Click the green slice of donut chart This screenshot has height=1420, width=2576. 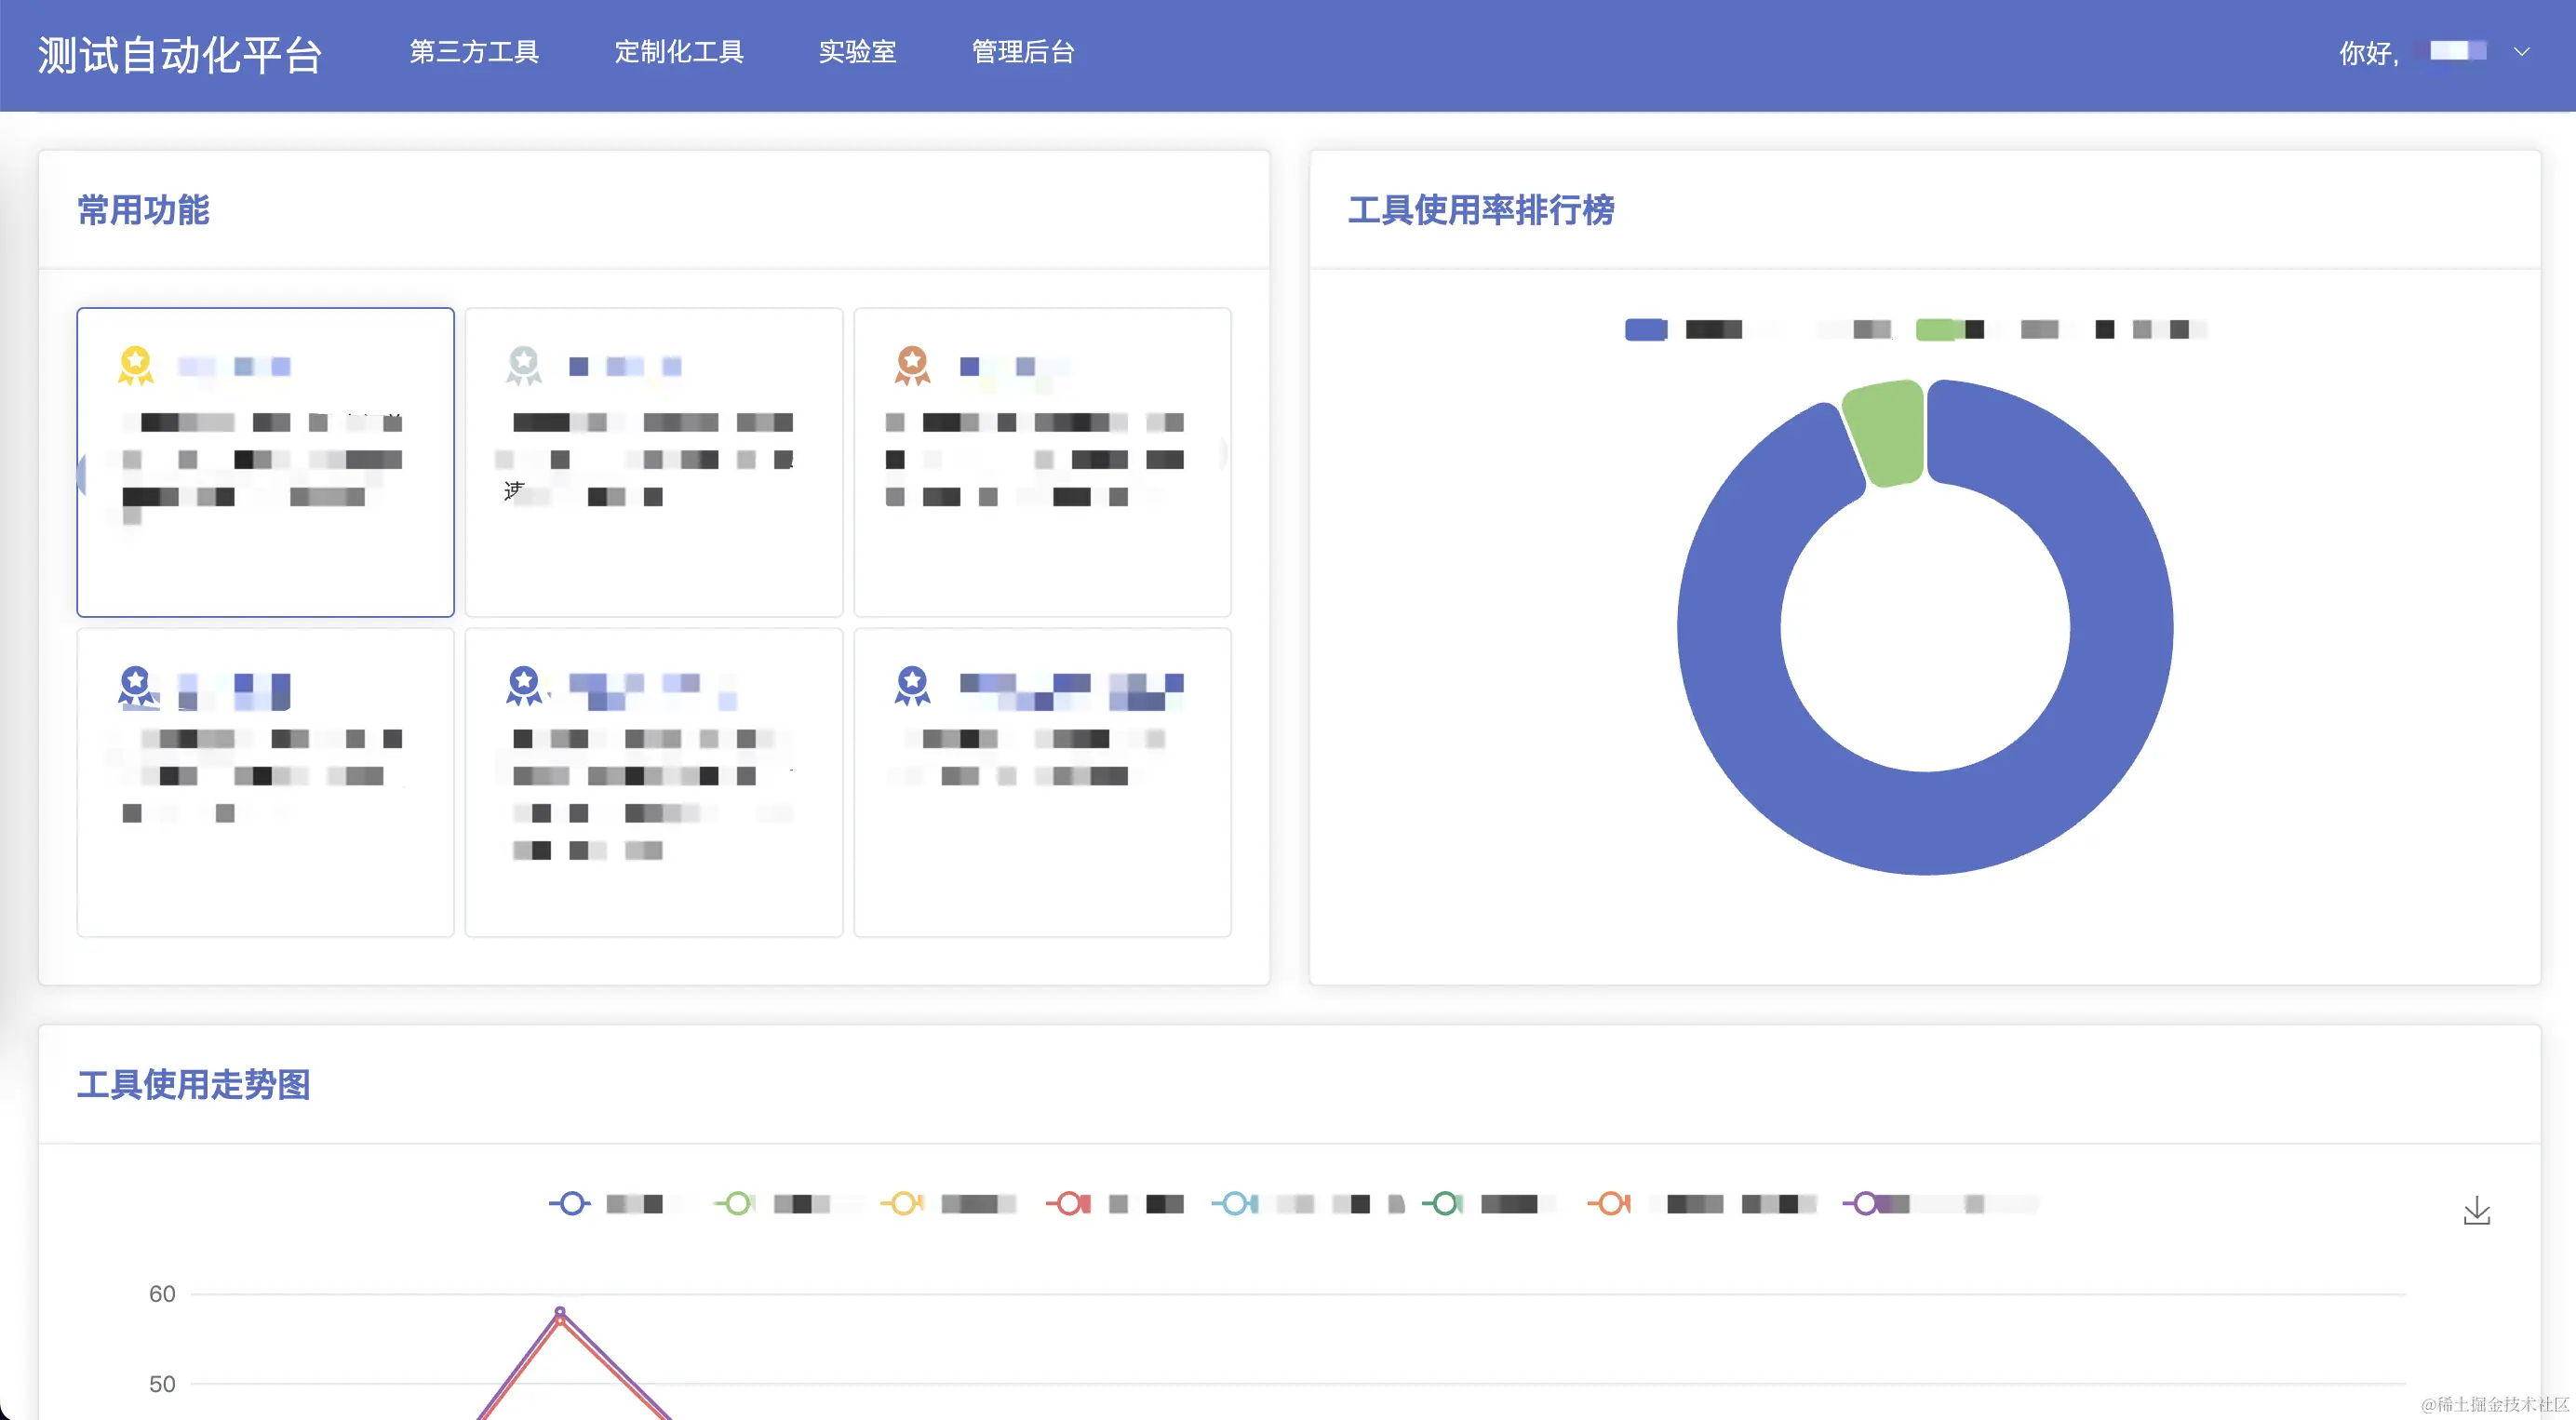click(x=1888, y=432)
